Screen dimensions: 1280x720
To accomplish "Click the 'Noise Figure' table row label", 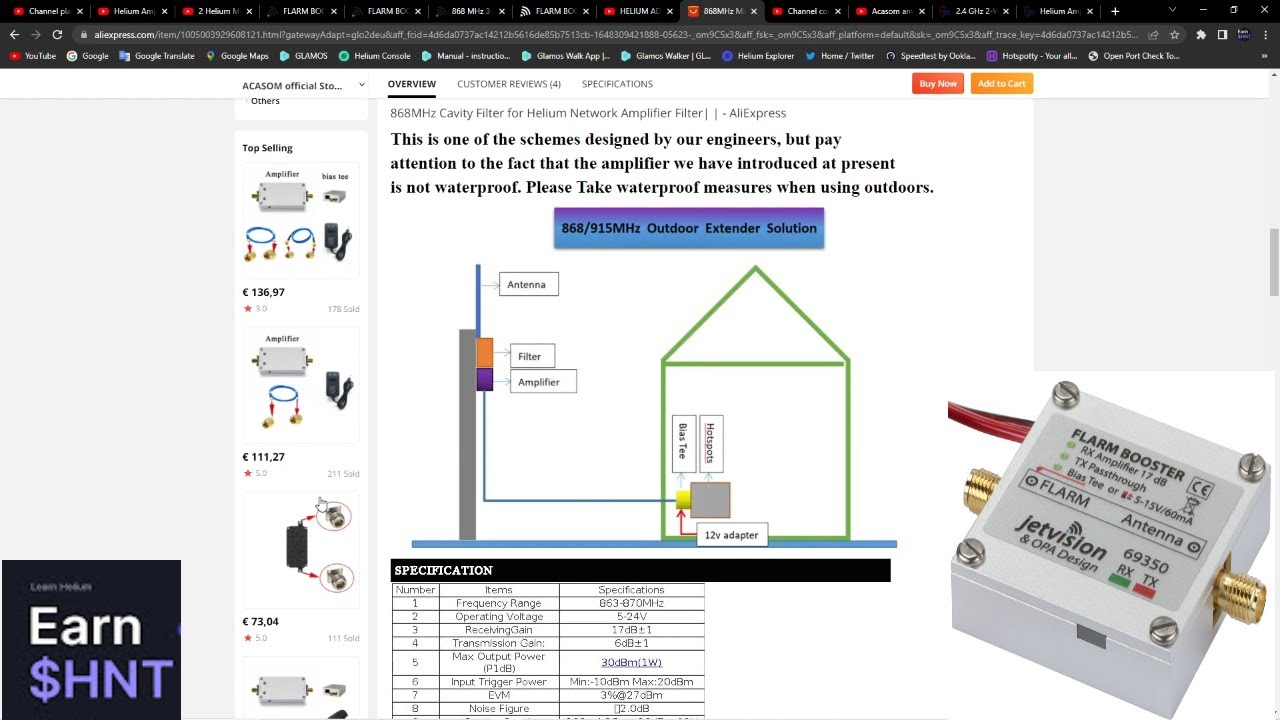I will (x=499, y=708).
